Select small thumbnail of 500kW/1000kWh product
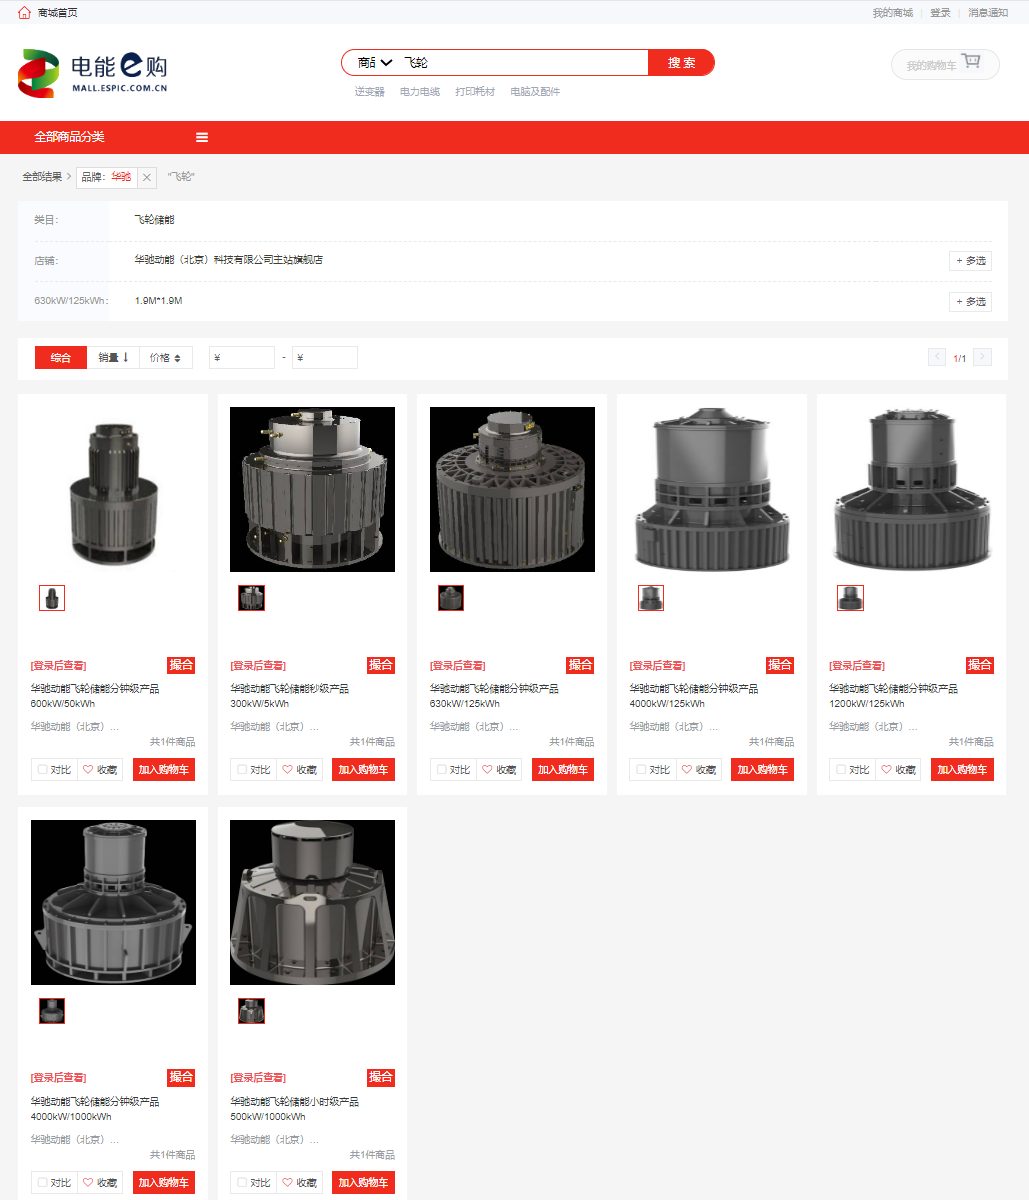Viewport: 1029px width, 1200px height. [x=251, y=1011]
